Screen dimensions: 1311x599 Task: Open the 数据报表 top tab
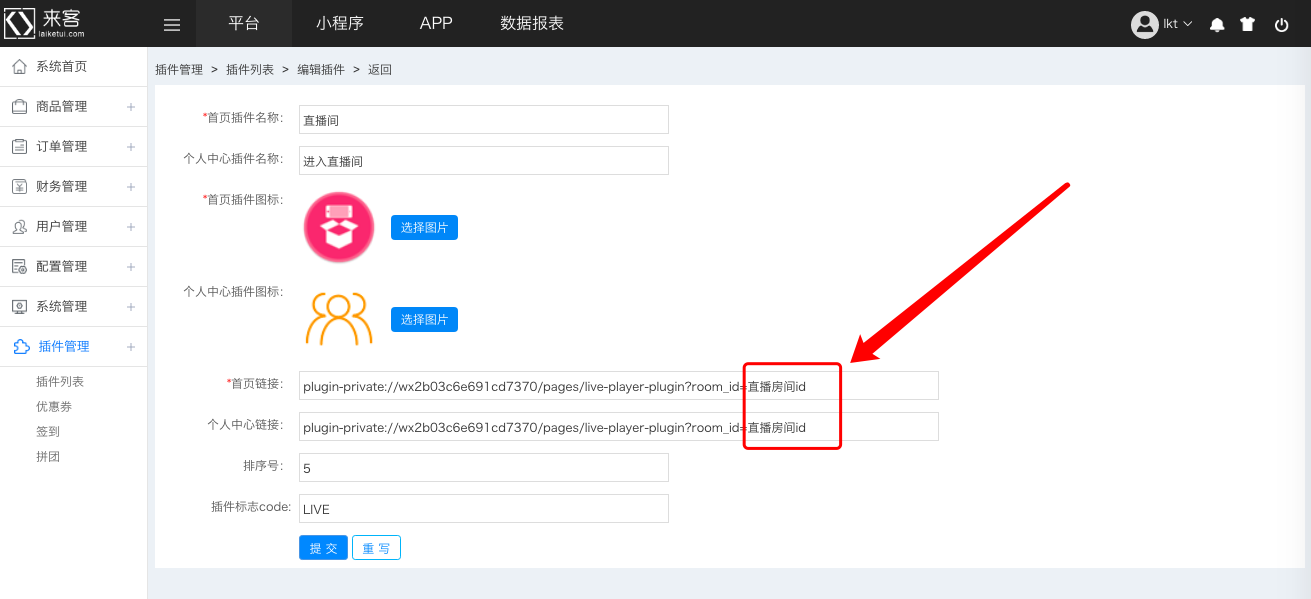(532, 23)
